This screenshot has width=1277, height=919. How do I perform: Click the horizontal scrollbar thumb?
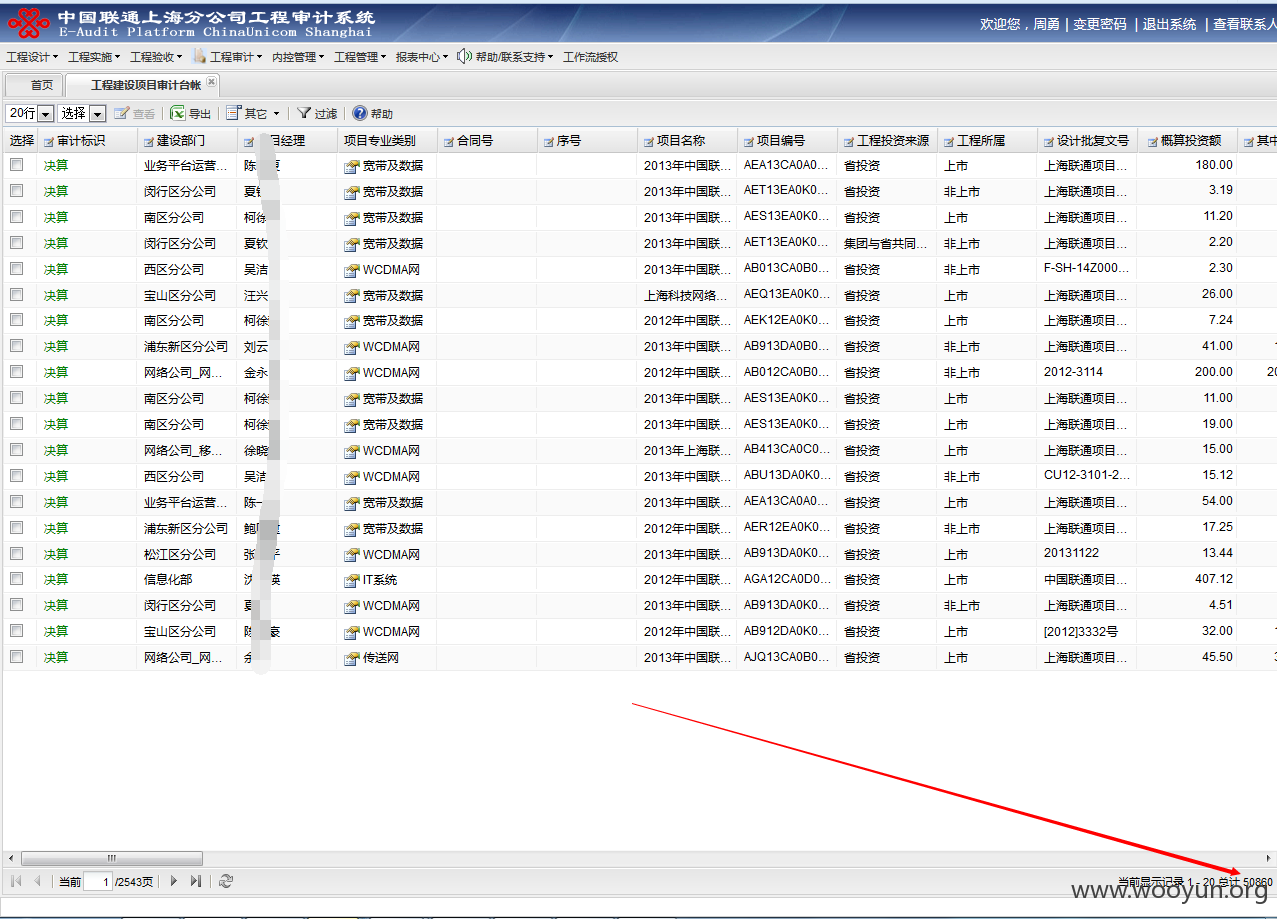coord(112,858)
